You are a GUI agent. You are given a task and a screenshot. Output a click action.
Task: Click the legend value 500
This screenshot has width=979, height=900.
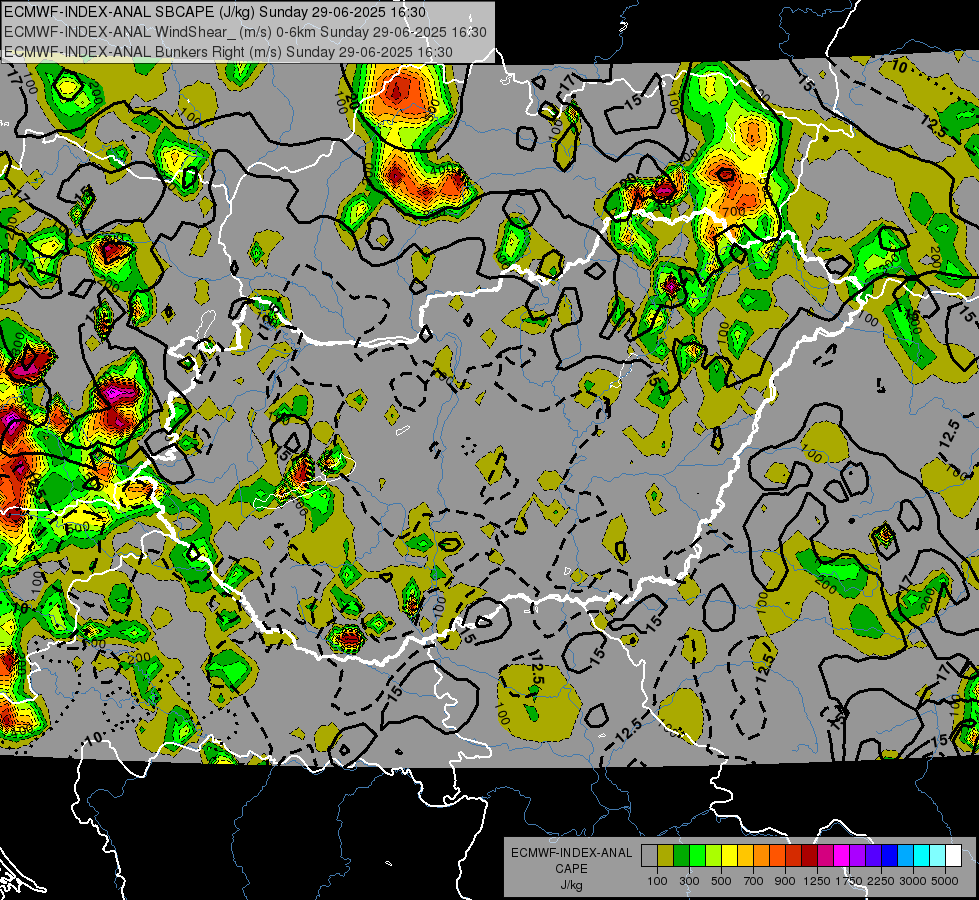[721, 881]
